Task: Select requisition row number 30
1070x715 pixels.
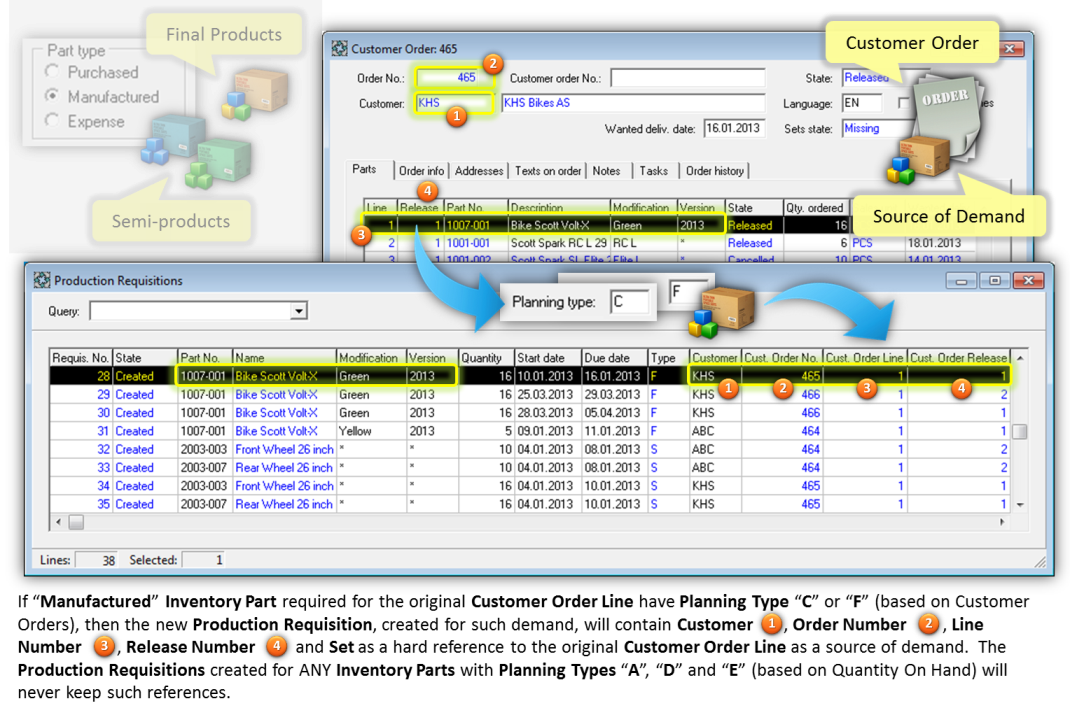Action: point(530,413)
